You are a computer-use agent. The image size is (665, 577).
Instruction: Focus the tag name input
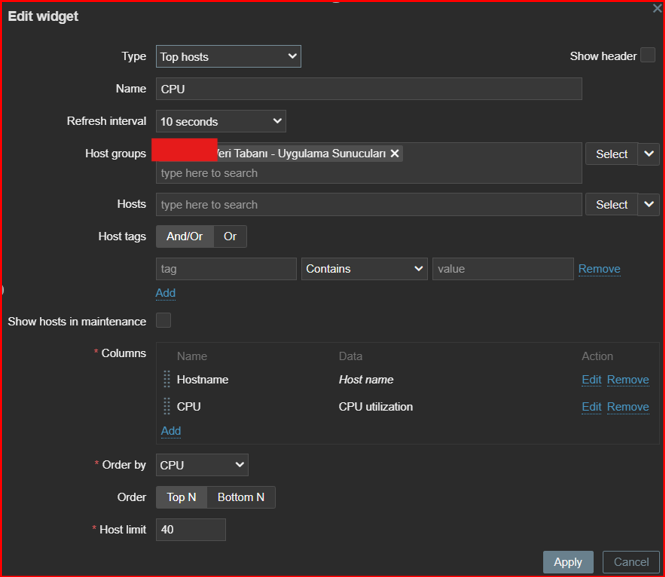[226, 269]
